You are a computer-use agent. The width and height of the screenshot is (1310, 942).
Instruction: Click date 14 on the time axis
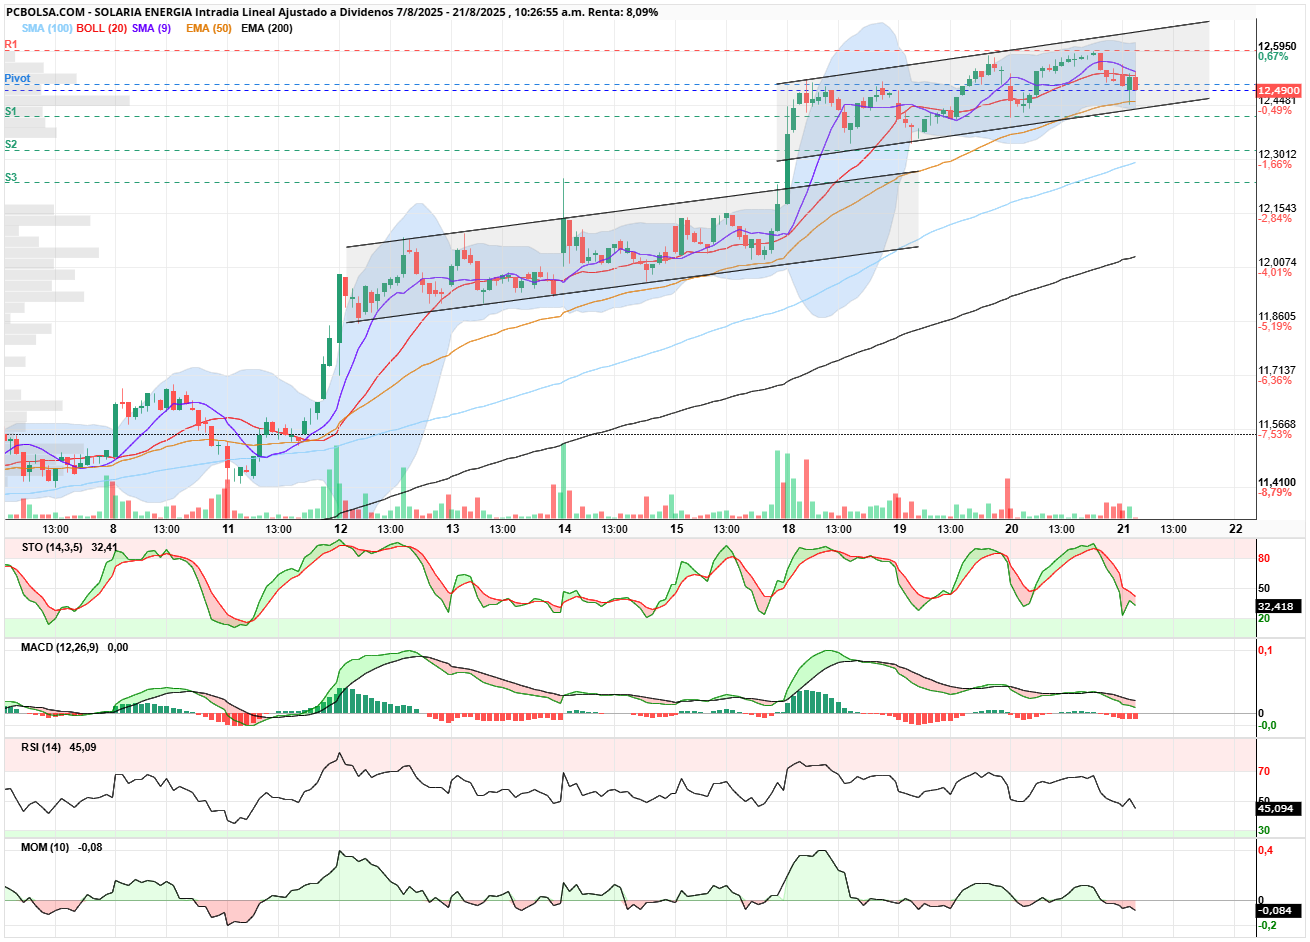coord(565,529)
